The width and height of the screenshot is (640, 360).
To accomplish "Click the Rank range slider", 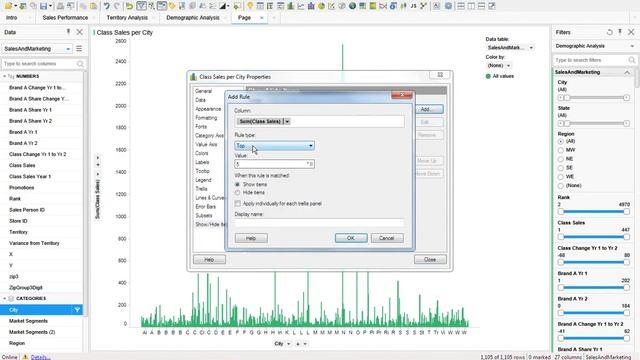I will pyautogui.click(x=593, y=211).
